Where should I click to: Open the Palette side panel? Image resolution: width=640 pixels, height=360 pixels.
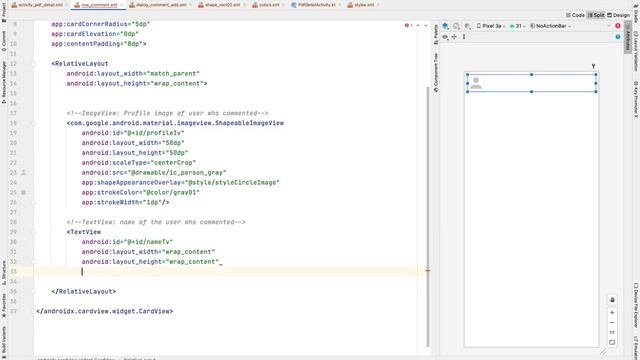pyautogui.click(x=436, y=35)
